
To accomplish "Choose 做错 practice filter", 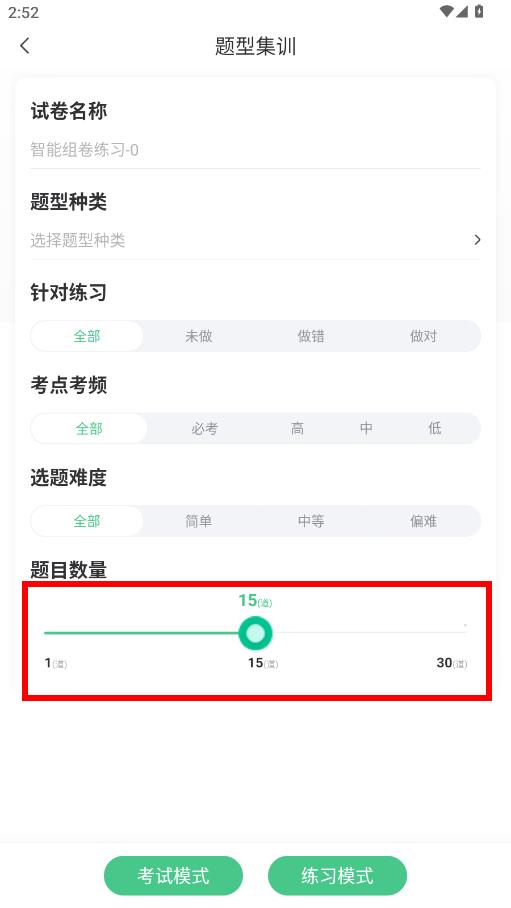I will click(311, 336).
